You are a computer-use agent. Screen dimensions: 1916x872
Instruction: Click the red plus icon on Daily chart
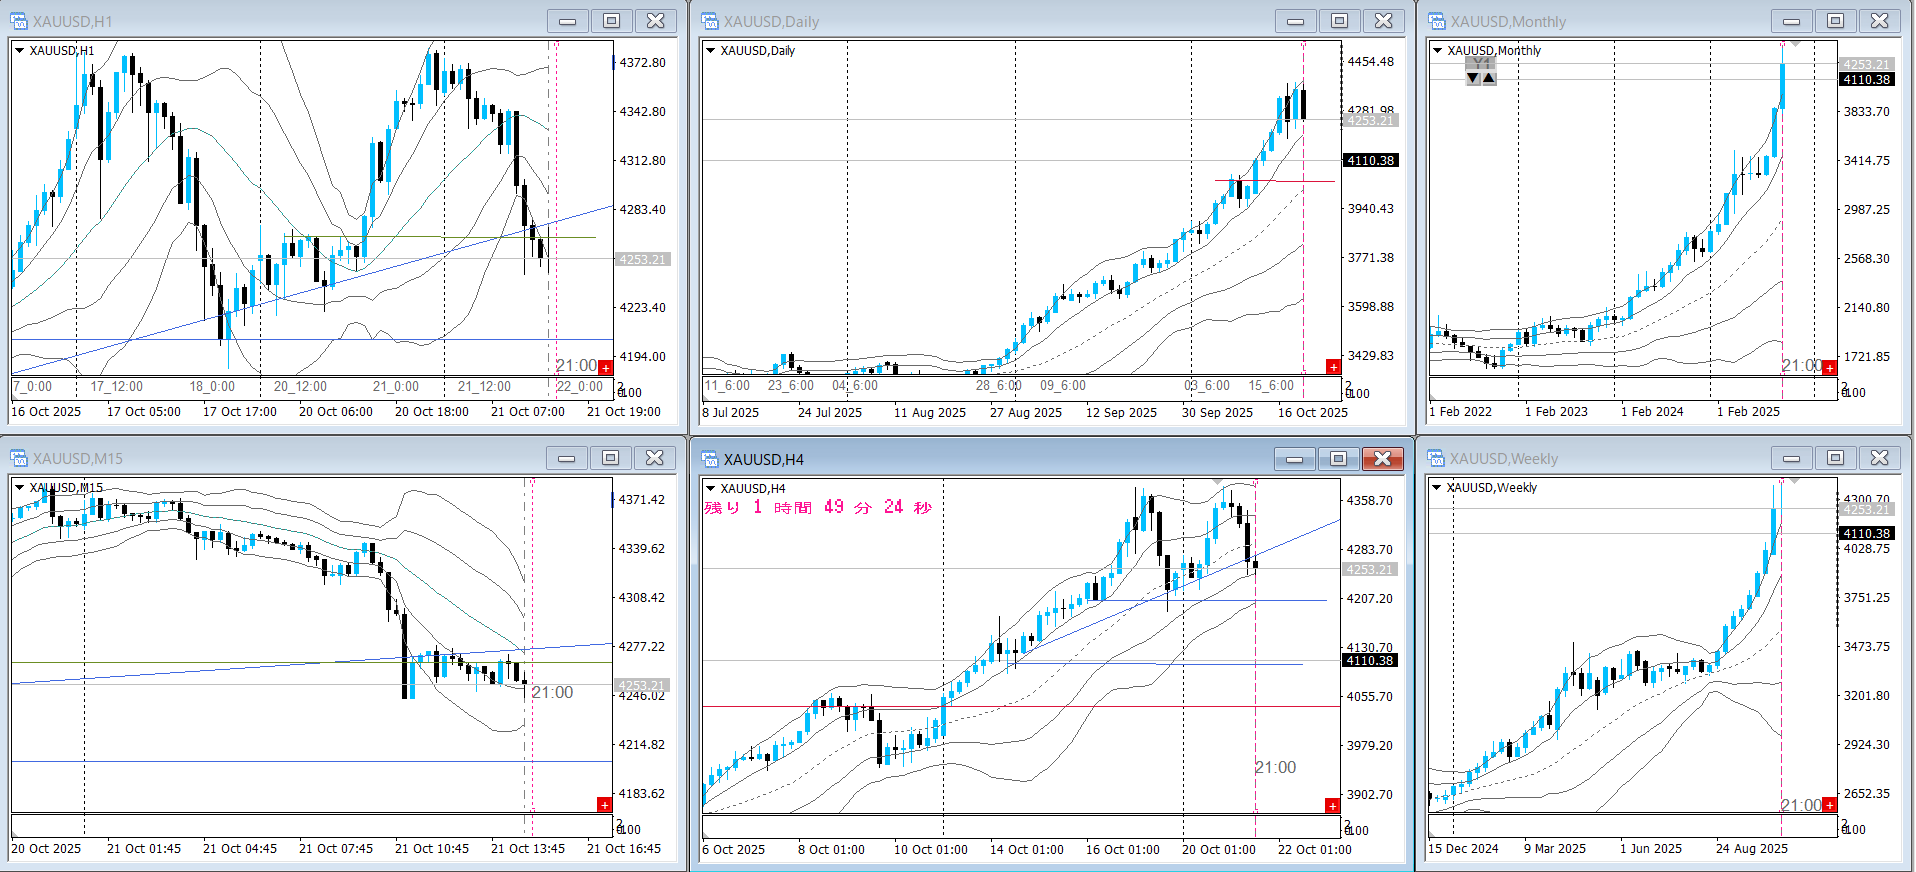pos(1333,367)
